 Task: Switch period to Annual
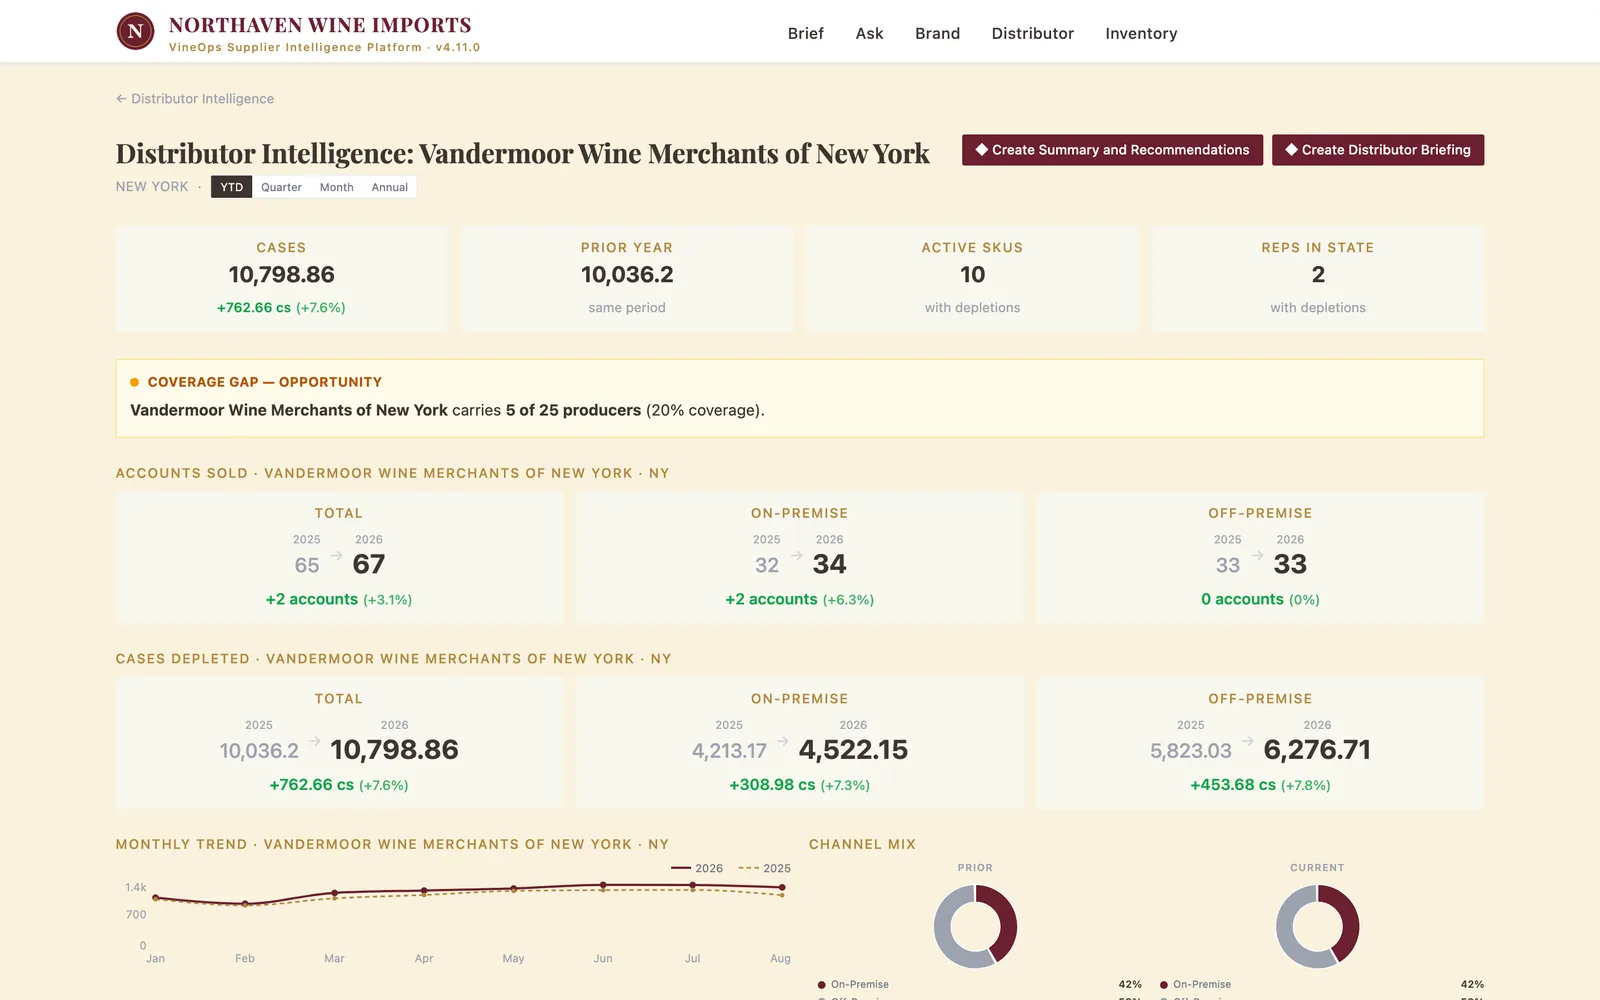pyautogui.click(x=390, y=187)
